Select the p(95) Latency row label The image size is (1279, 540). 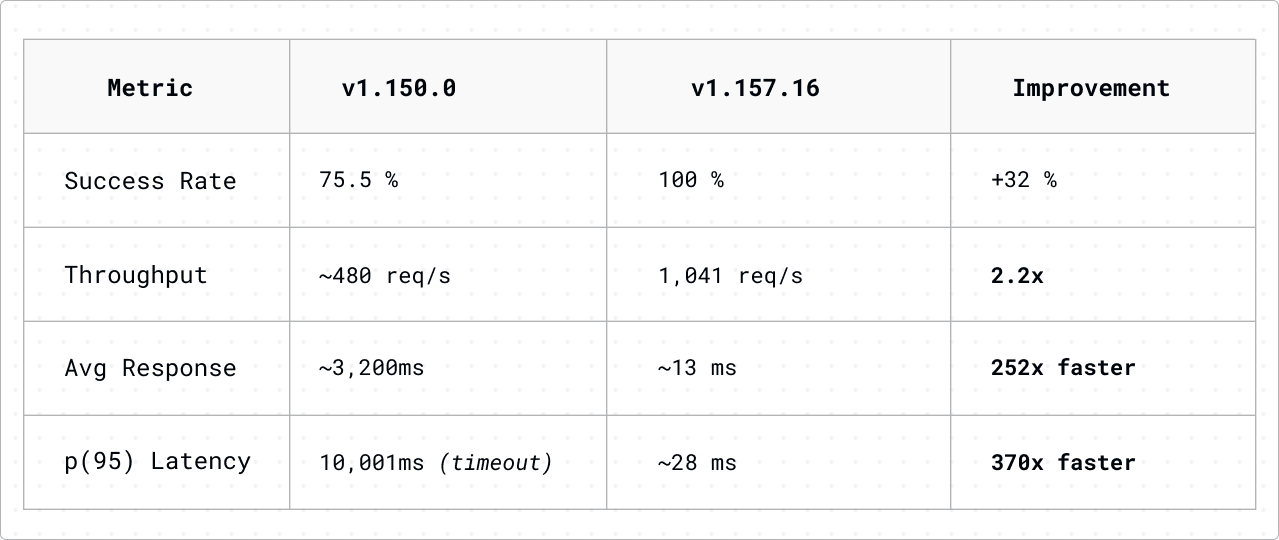(x=158, y=461)
